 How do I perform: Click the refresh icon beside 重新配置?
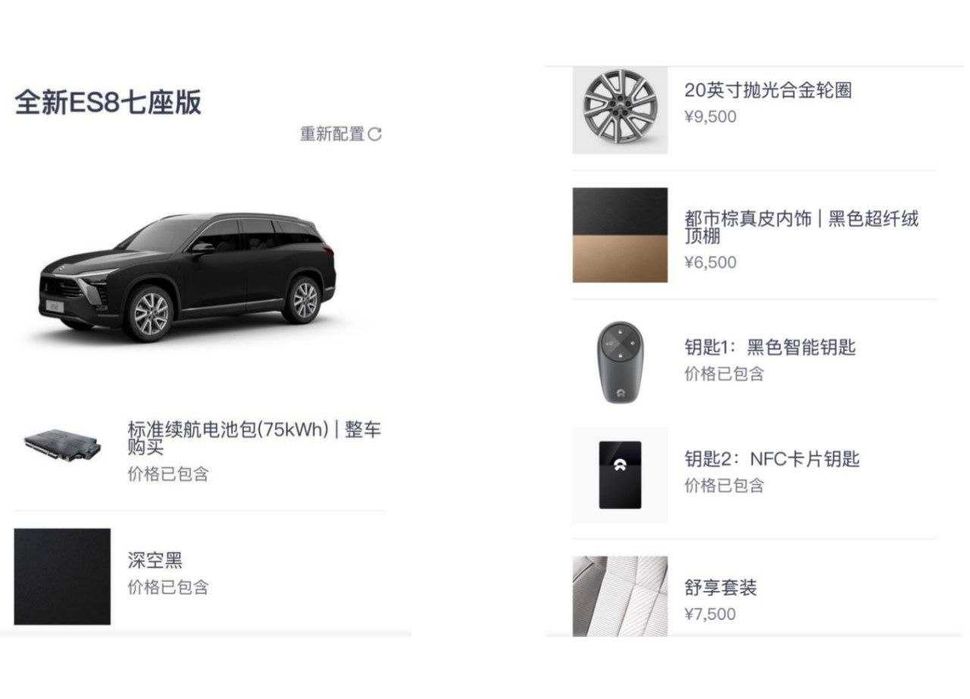click(x=375, y=134)
